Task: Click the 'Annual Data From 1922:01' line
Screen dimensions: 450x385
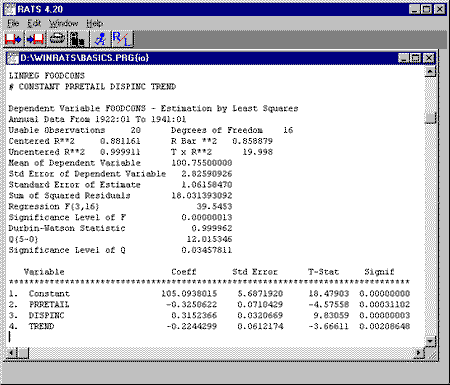Action: coord(97,119)
